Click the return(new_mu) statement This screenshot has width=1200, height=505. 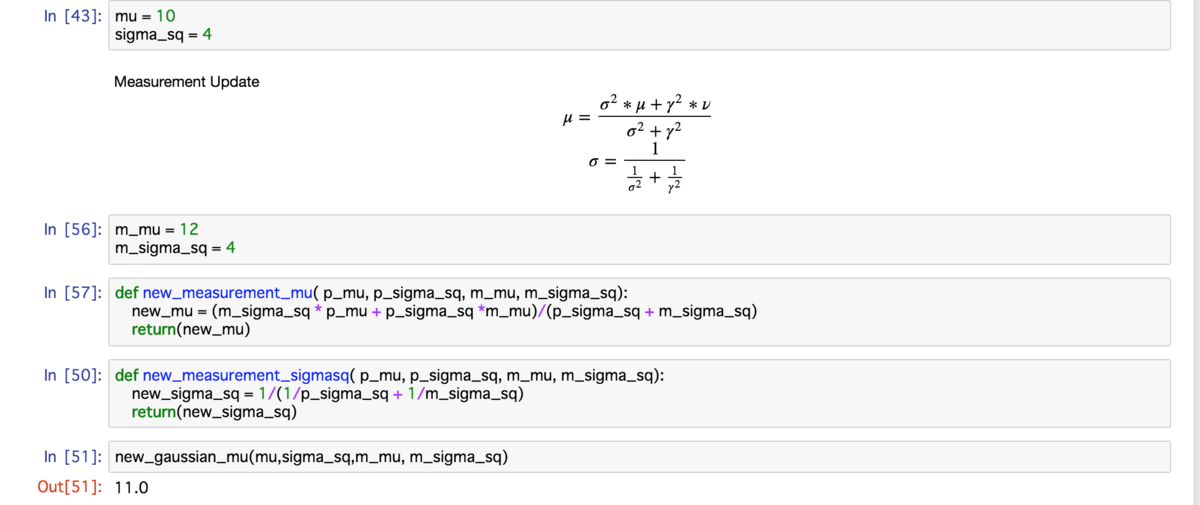191,329
